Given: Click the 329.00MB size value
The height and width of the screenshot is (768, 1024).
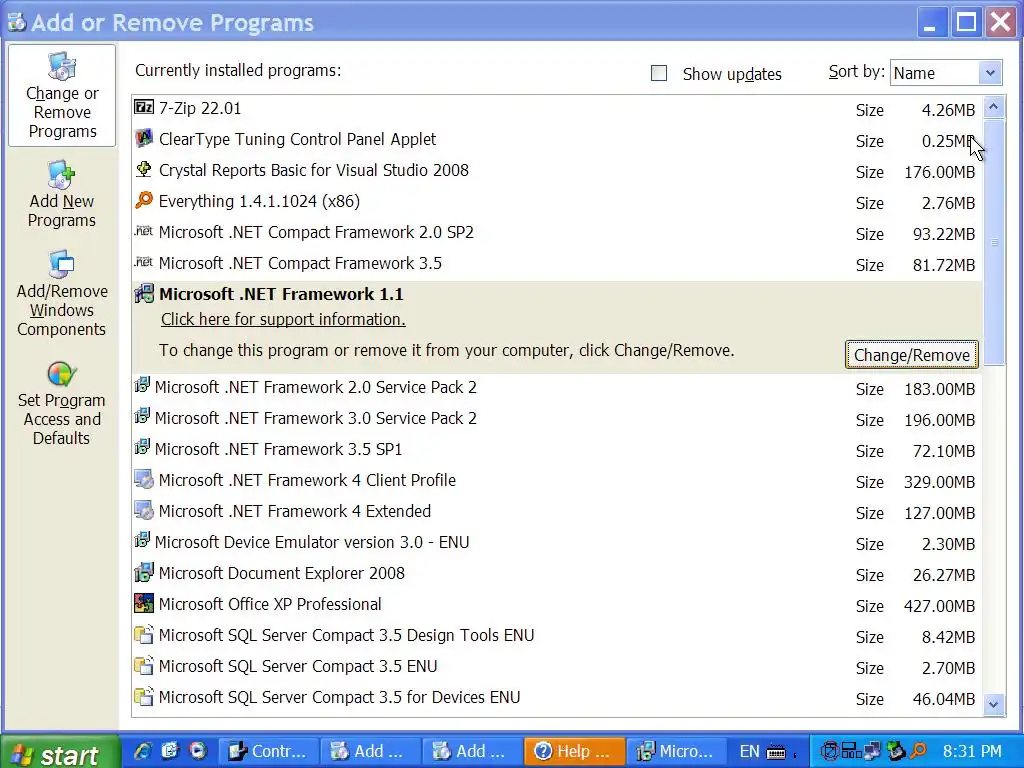Looking at the screenshot, I should click(x=939, y=482).
